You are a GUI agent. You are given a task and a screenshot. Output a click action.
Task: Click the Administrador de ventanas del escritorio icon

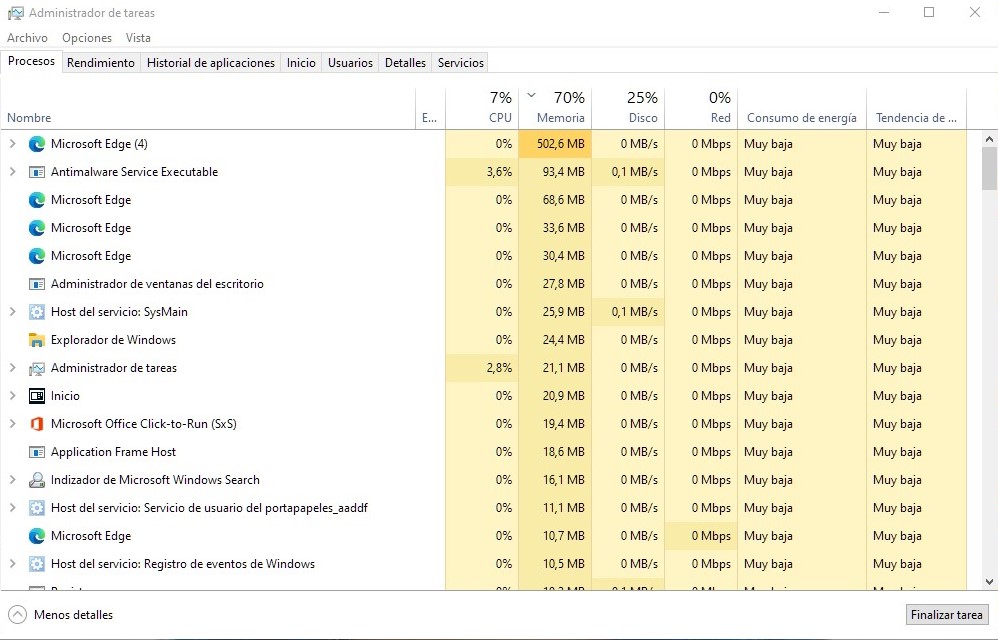pyautogui.click(x=37, y=284)
